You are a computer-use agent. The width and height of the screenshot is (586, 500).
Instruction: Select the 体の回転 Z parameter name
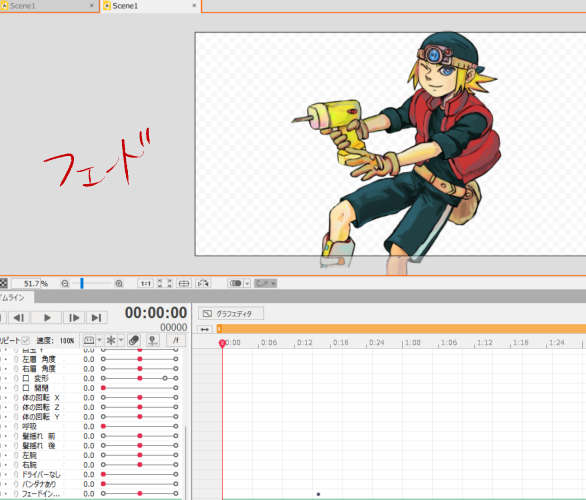point(41,407)
